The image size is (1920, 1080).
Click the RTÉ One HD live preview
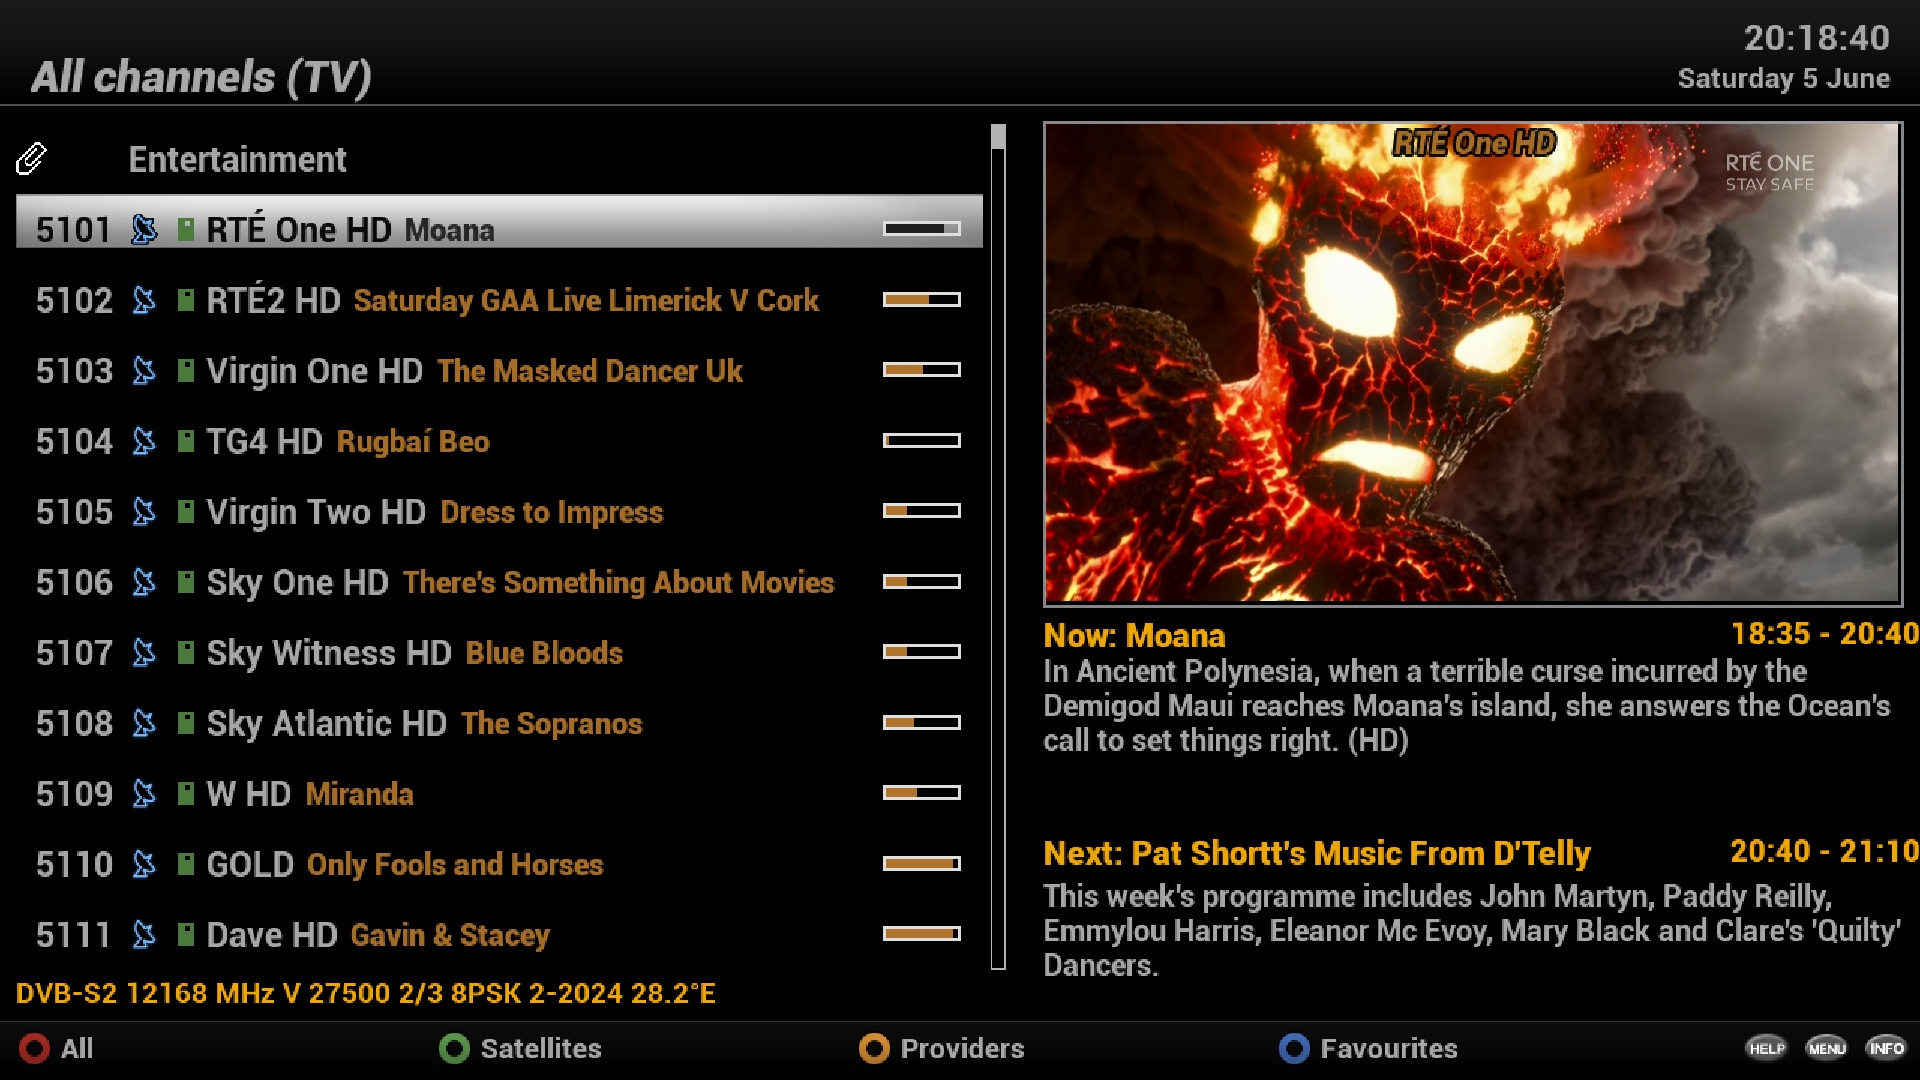(1473, 364)
